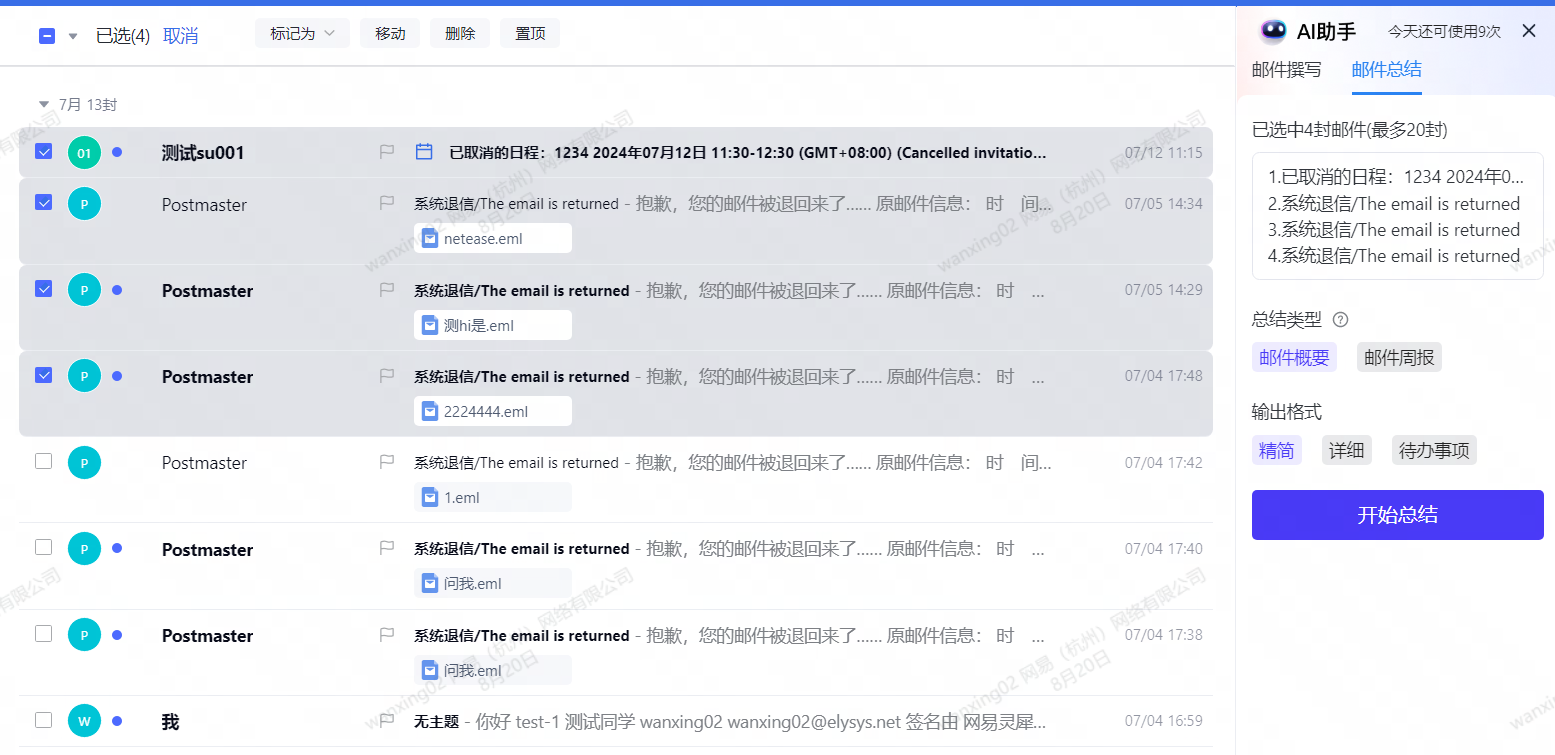Open the 问我.eml attachment on the 07/04 17:40 email
The image size is (1555, 755).
(x=493, y=583)
